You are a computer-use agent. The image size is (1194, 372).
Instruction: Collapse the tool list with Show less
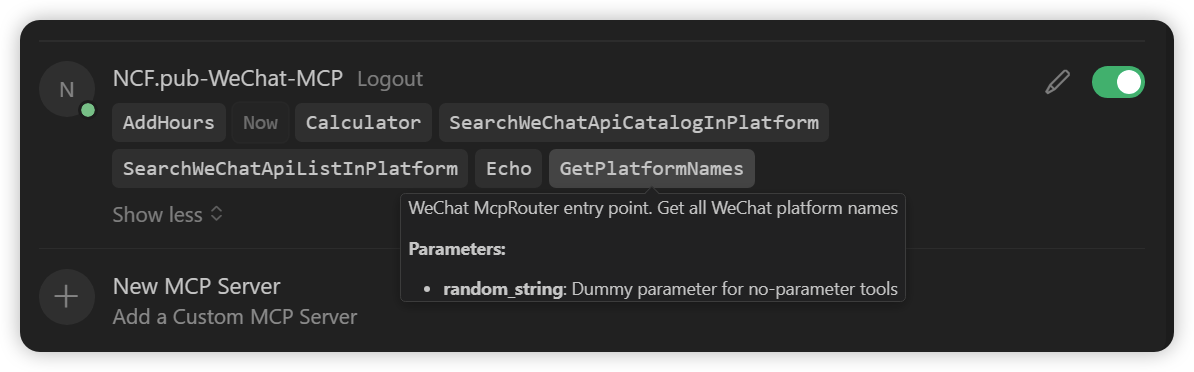click(158, 215)
